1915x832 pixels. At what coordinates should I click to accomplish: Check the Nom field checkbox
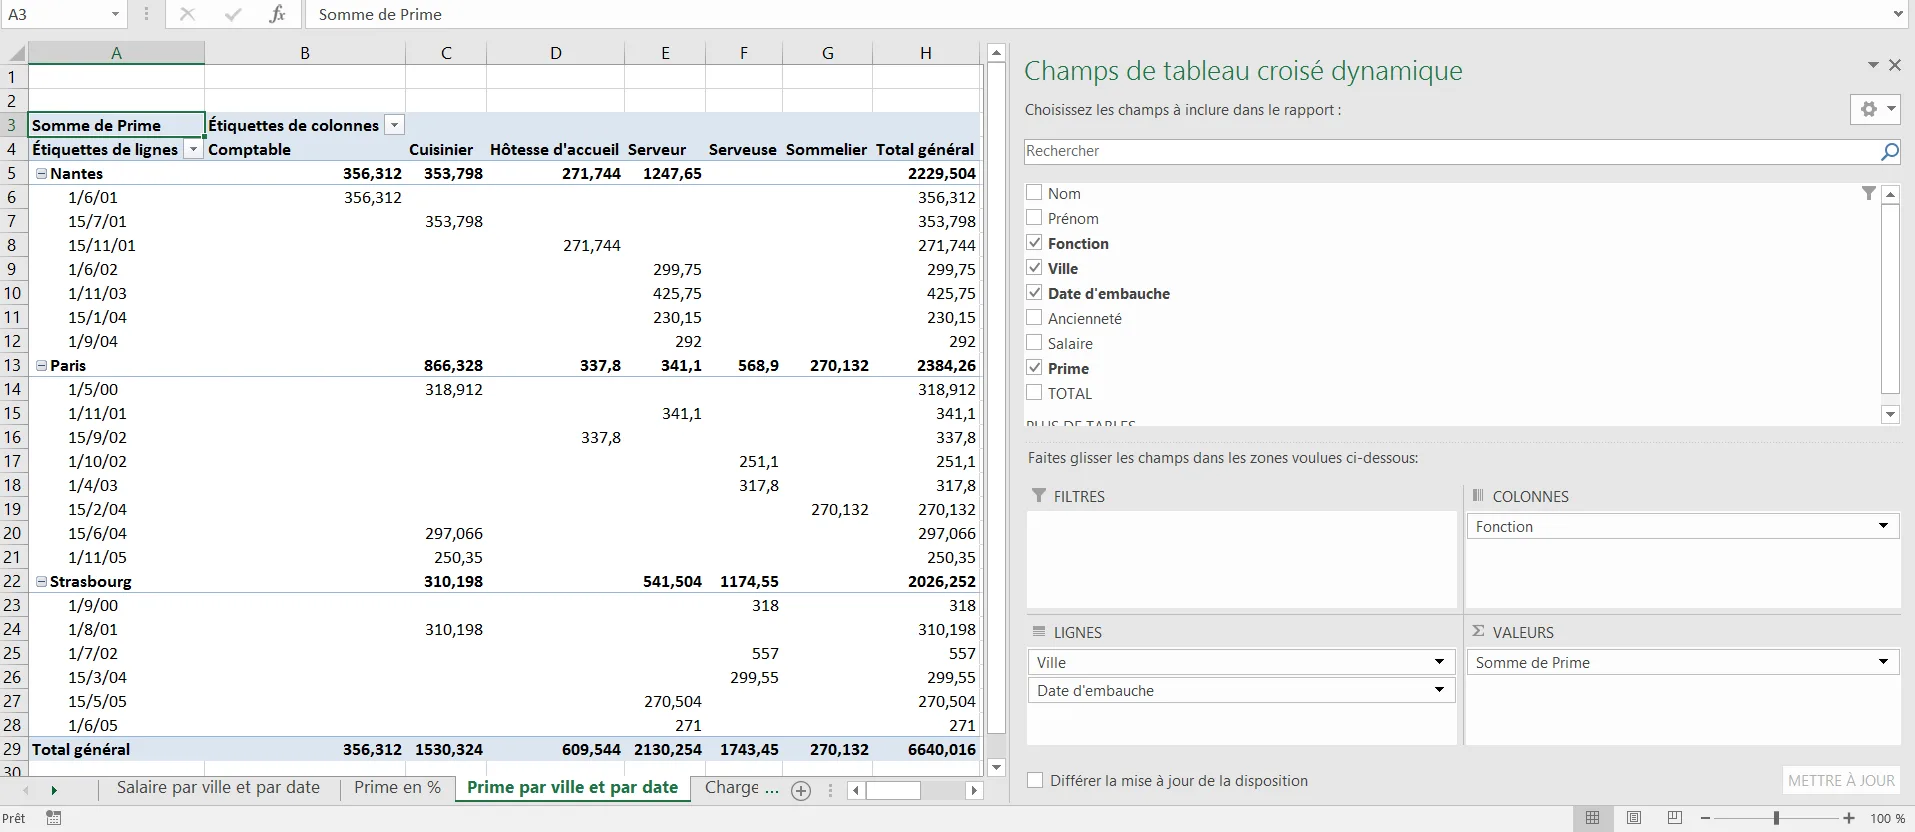coord(1034,192)
